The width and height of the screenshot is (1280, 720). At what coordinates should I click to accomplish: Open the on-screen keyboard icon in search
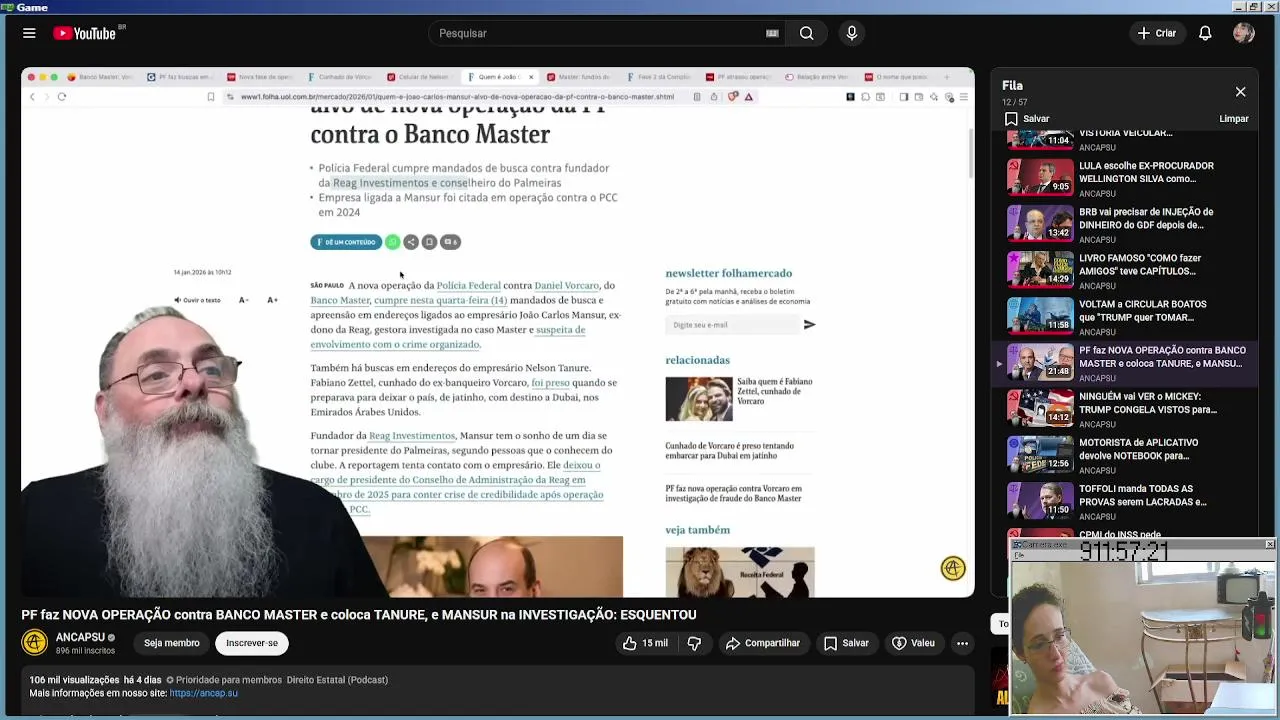(772, 33)
